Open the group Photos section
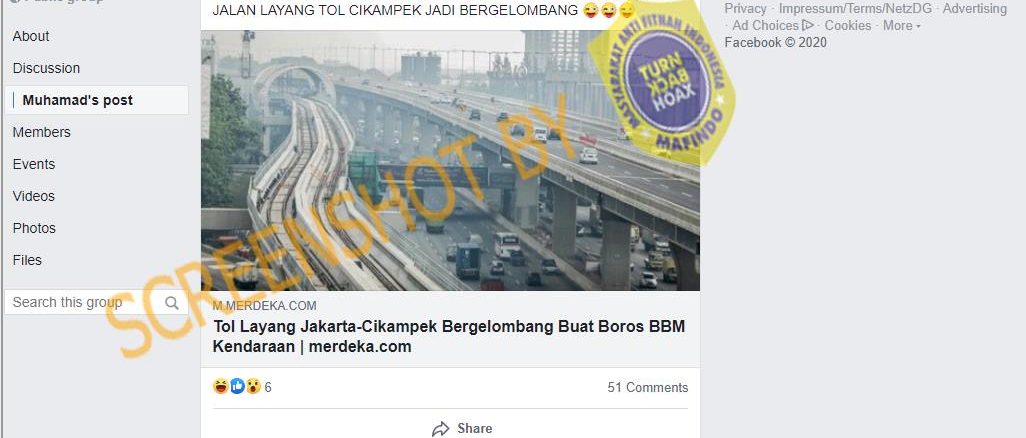The width and height of the screenshot is (1026, 438). click(34, 228)
